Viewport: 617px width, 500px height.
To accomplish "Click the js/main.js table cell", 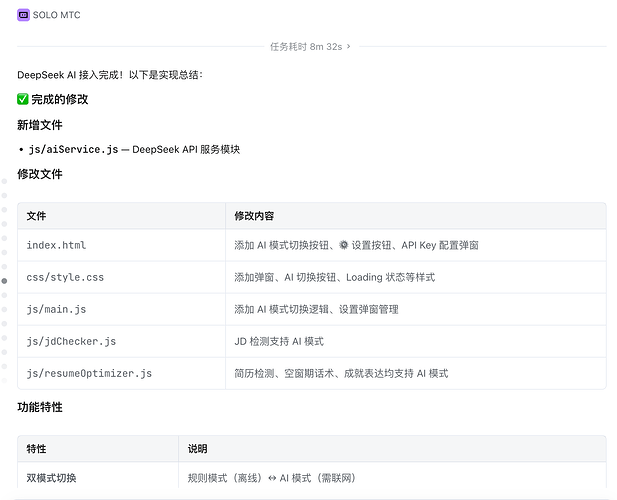I will click(x=121, y=309).
